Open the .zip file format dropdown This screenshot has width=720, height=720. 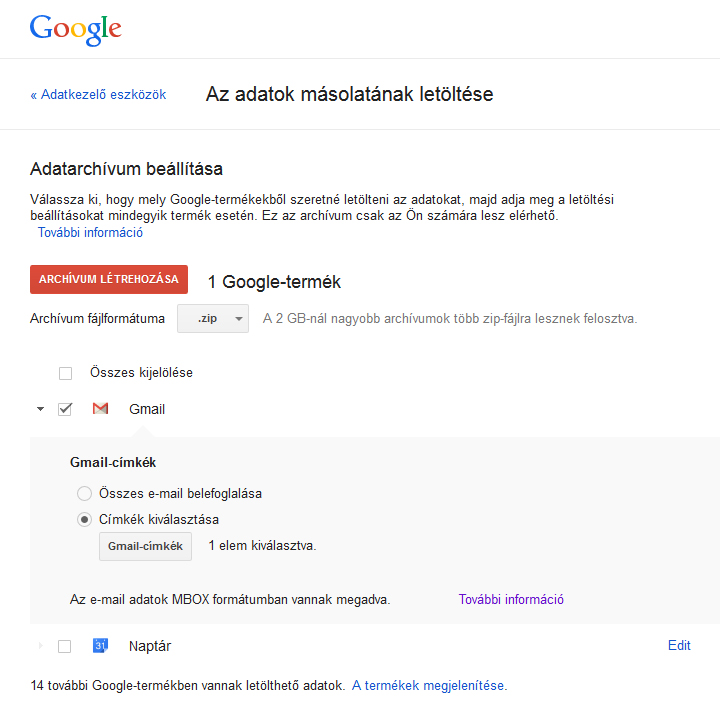(213, 319)
